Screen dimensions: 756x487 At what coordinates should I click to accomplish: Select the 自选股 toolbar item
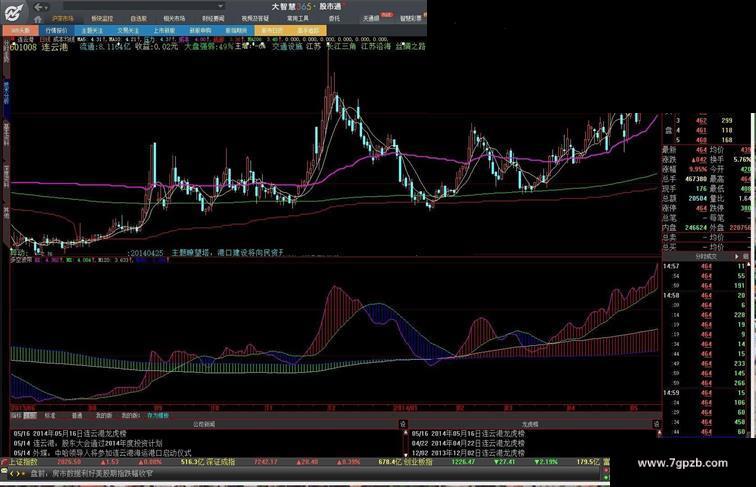point(139,18)
